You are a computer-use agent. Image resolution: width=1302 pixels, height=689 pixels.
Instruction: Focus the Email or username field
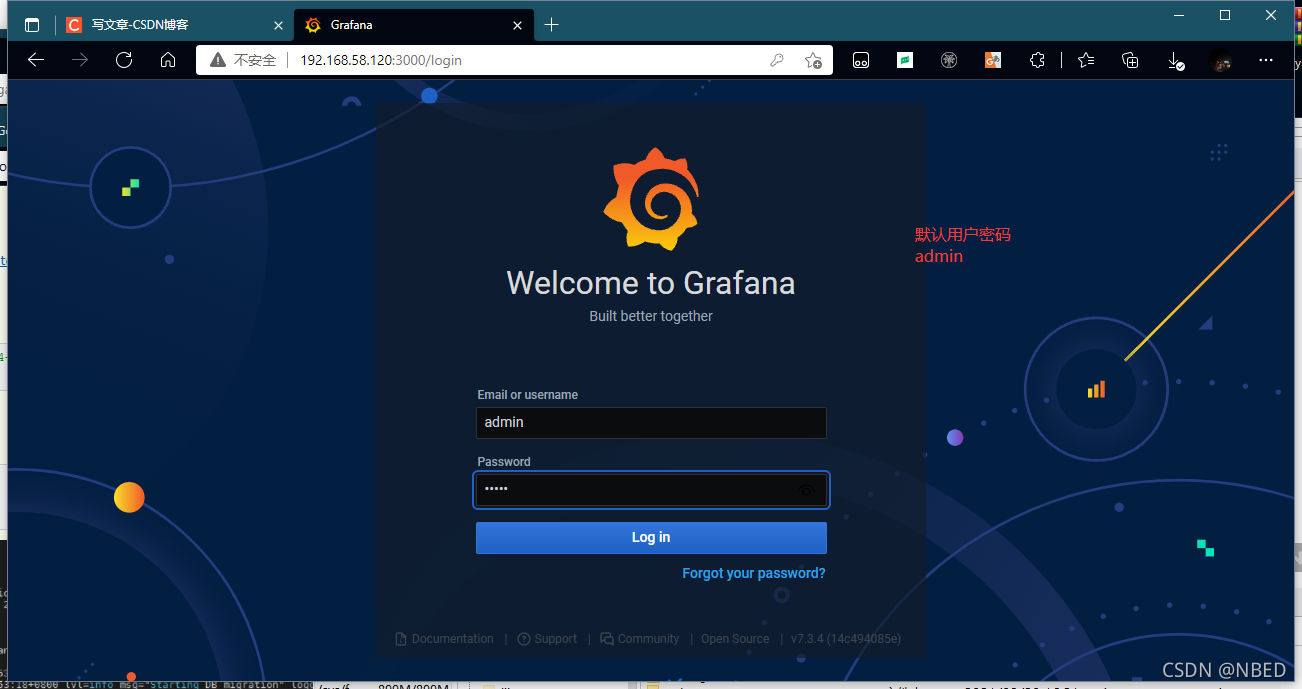(651, 422)
